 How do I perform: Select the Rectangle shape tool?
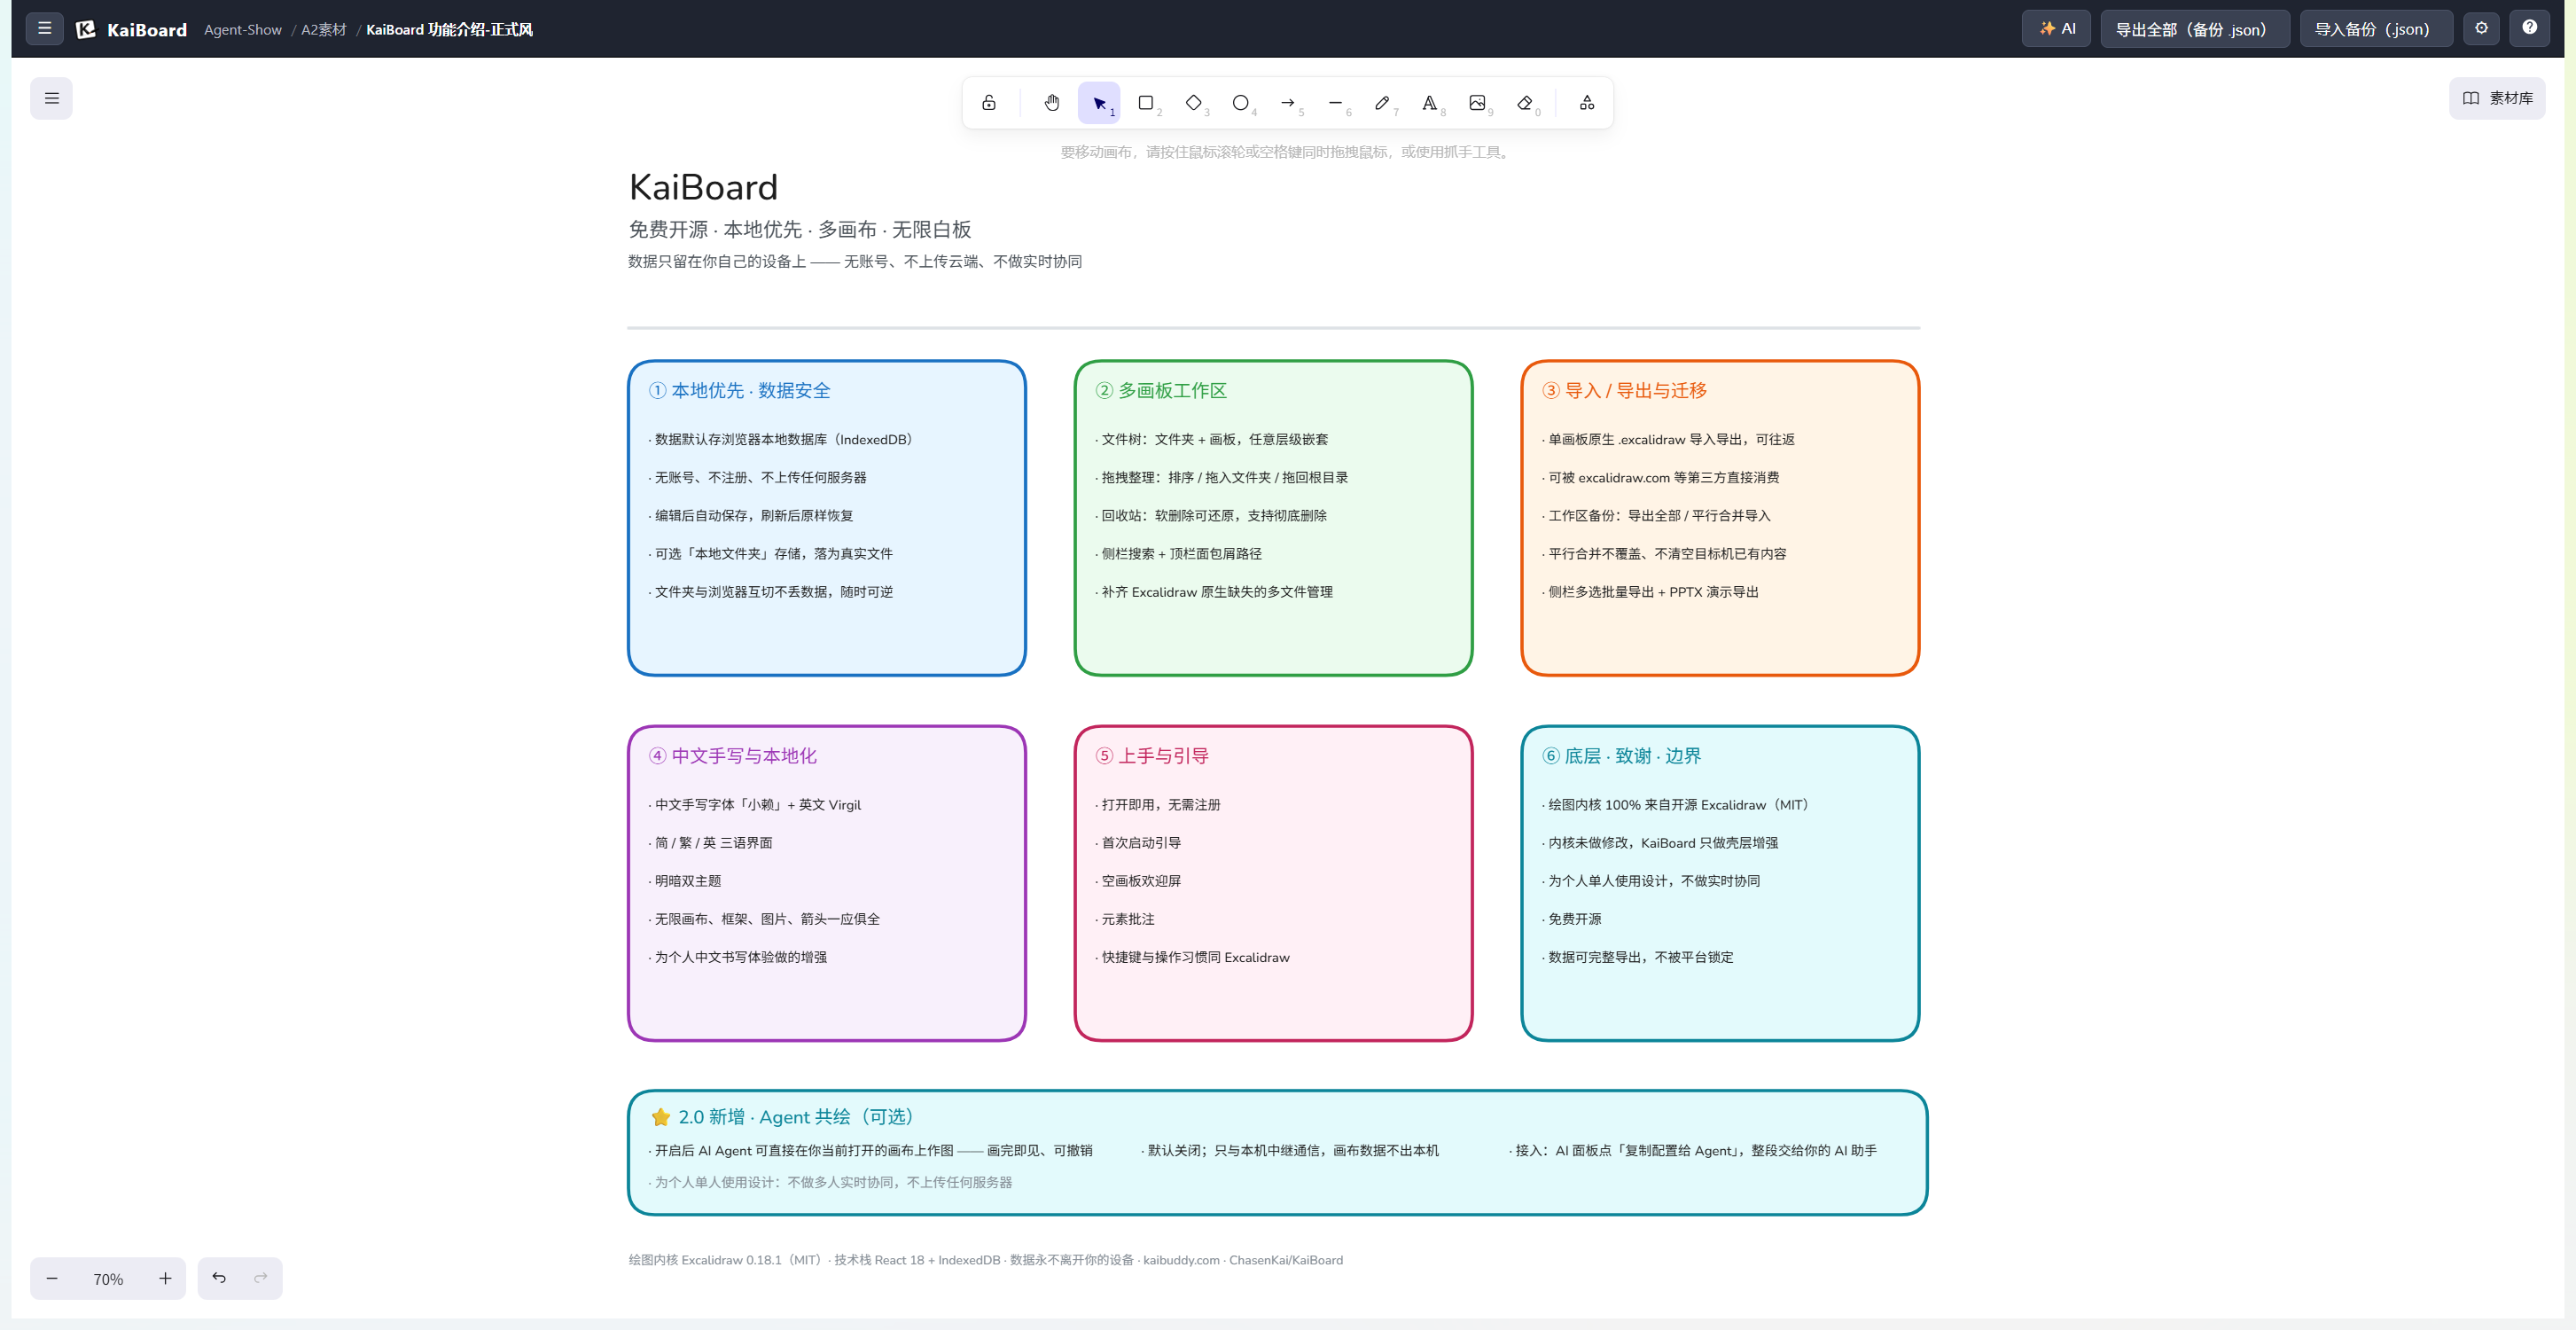tap(1146, 103)
